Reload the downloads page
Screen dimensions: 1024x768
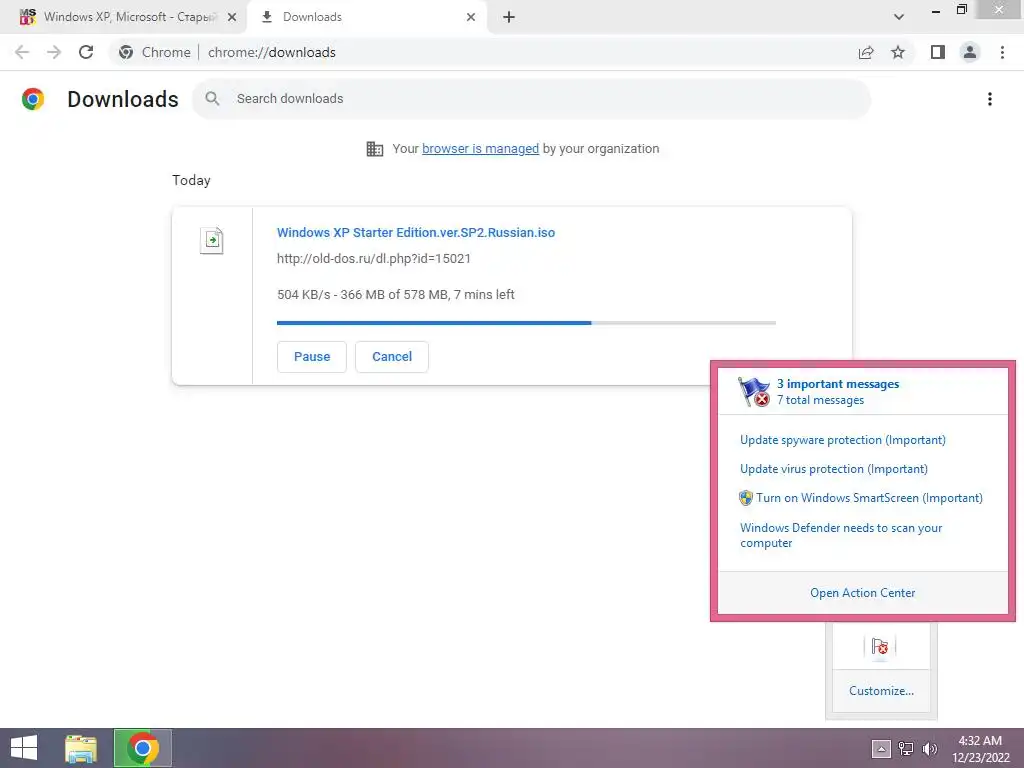point(86,52)
